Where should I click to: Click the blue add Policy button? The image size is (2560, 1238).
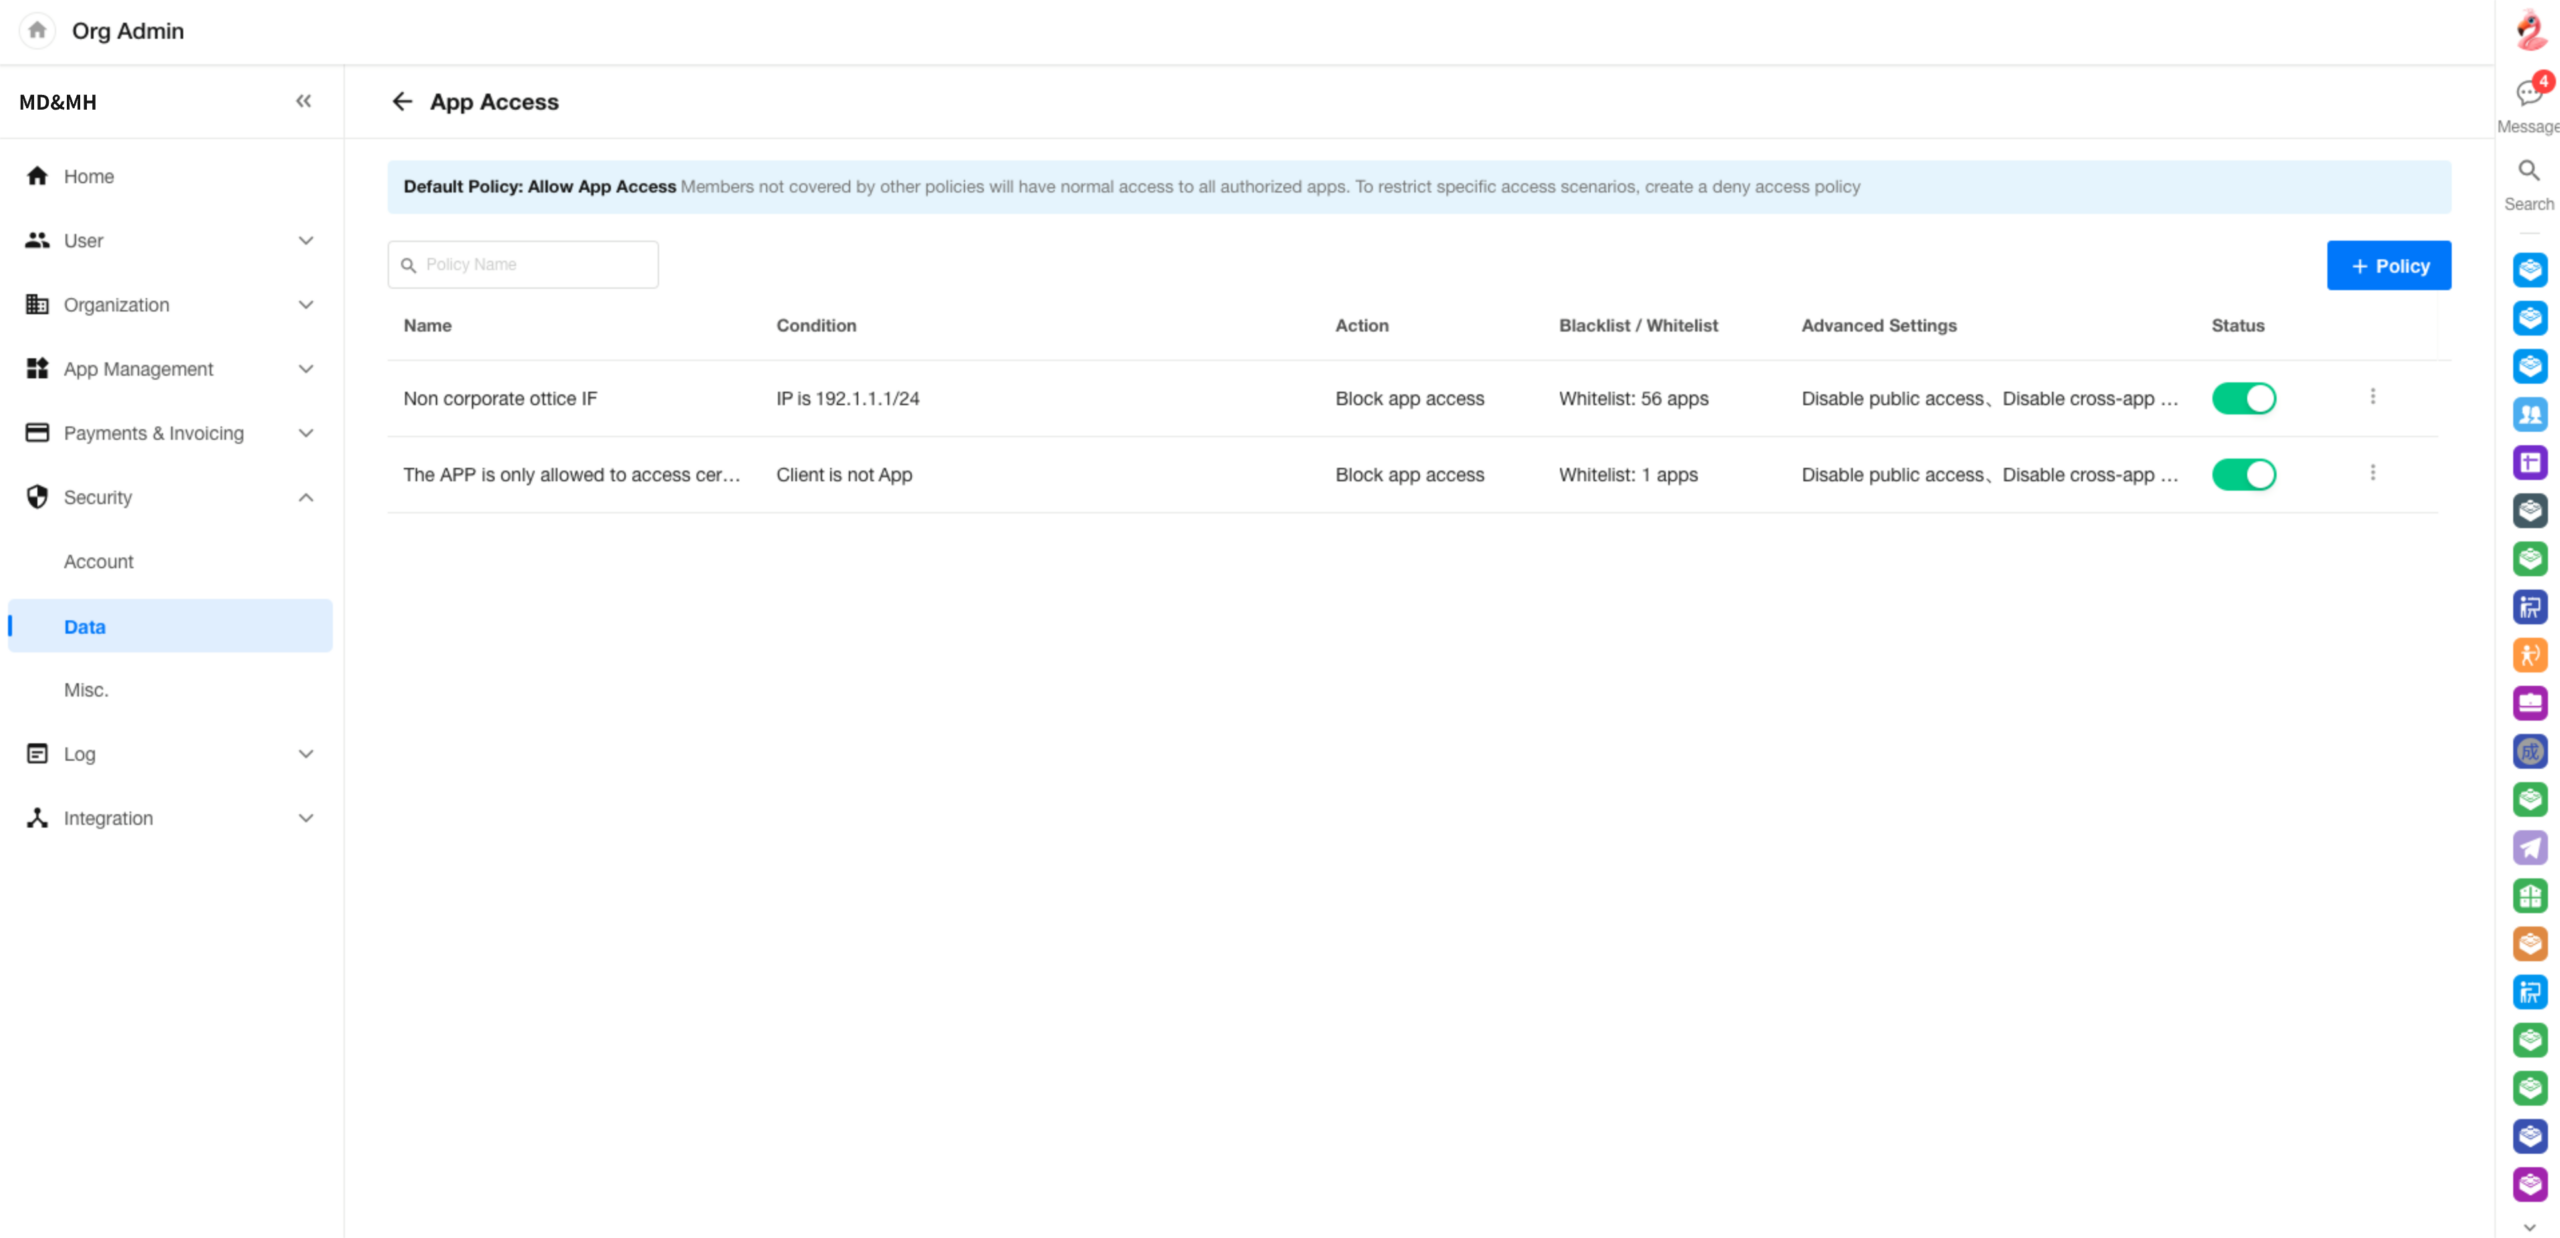click(x=2388, y=266)
